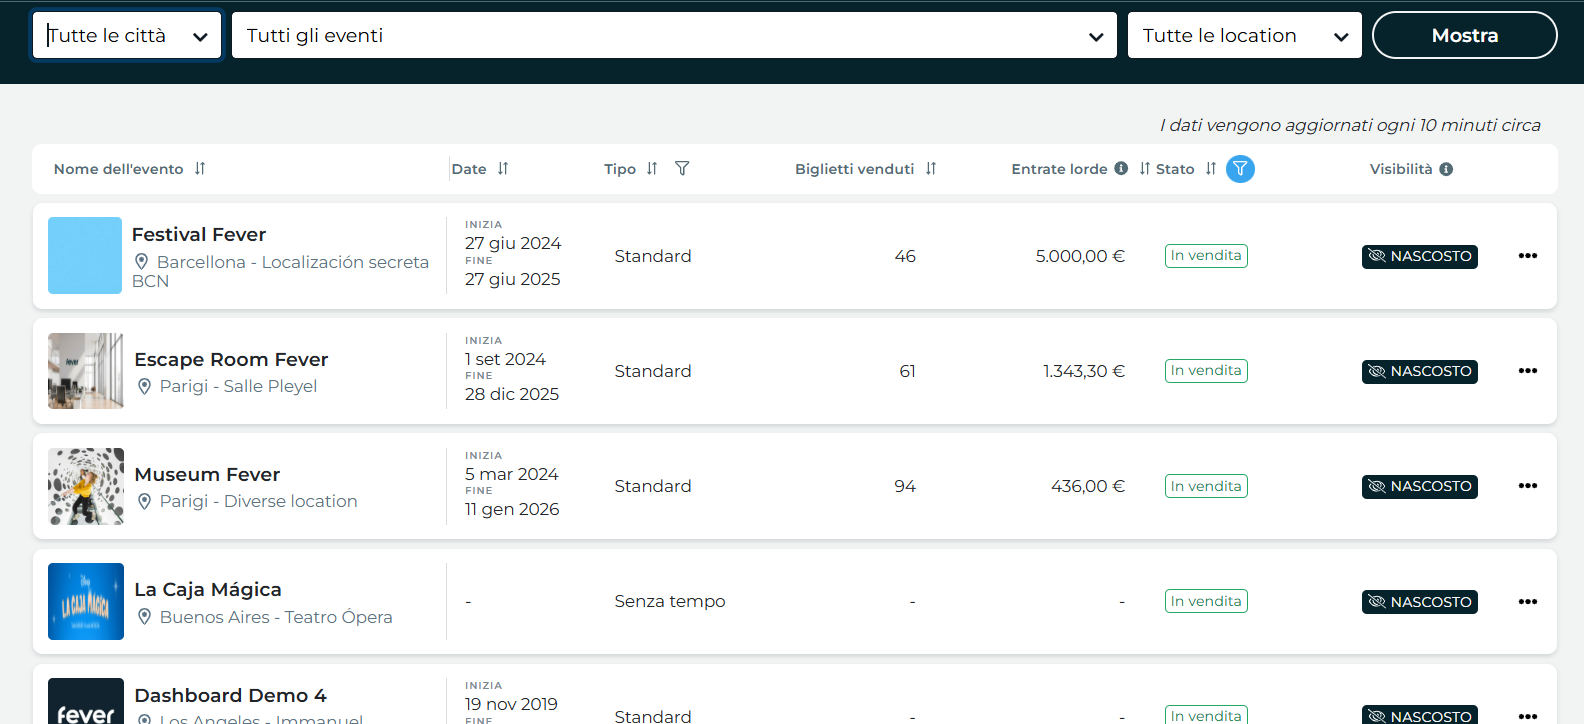Click the Parigi - Salle Pleyel location
Screen dimensions: 1584x724
(238, 386)
